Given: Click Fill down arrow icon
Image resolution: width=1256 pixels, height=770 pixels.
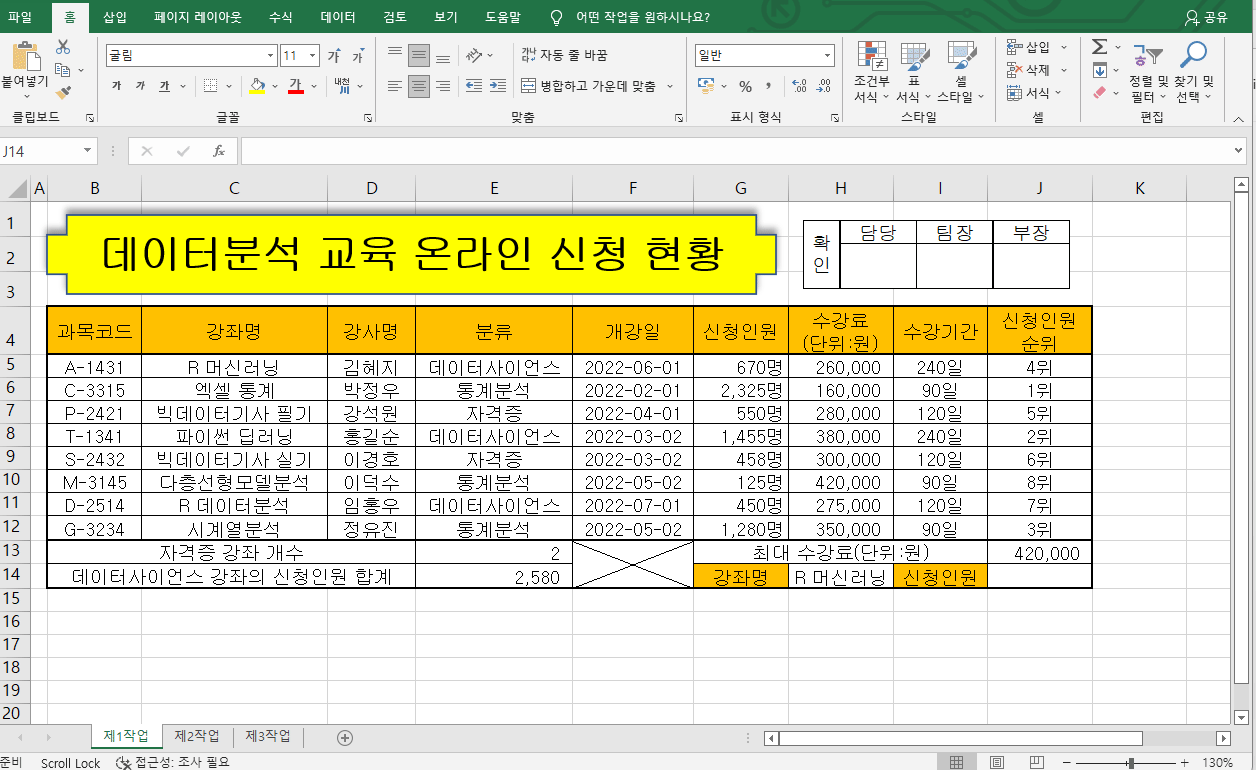Looking at the screenshot, I should [x=1099, y=70].
